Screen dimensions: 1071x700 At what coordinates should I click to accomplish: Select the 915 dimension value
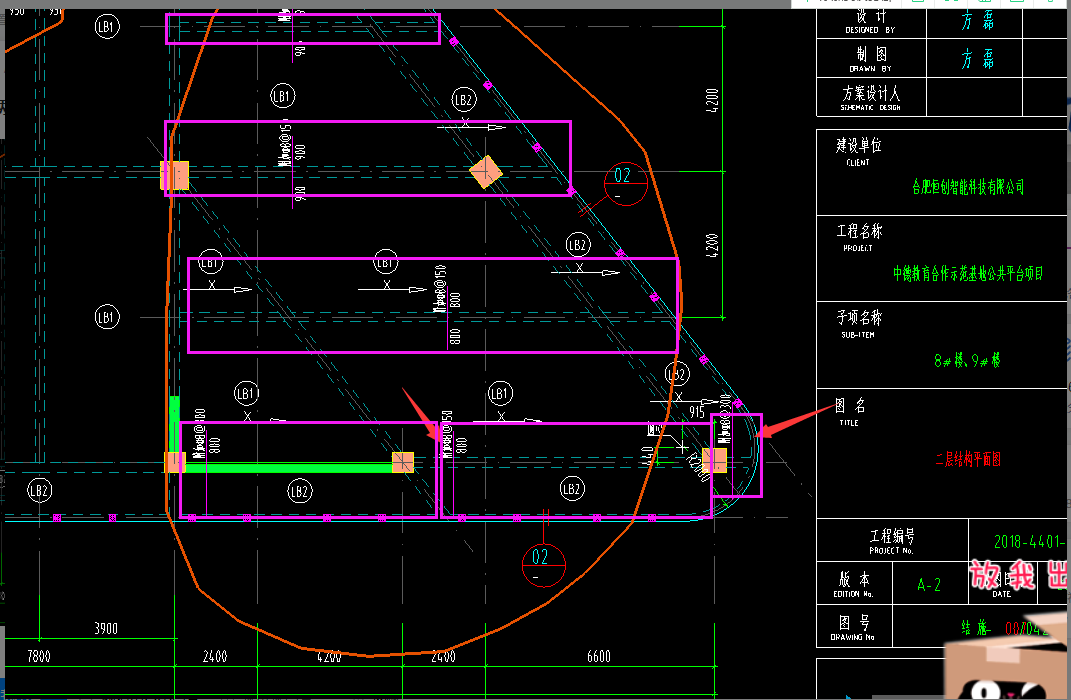click(x=697, y=412)
